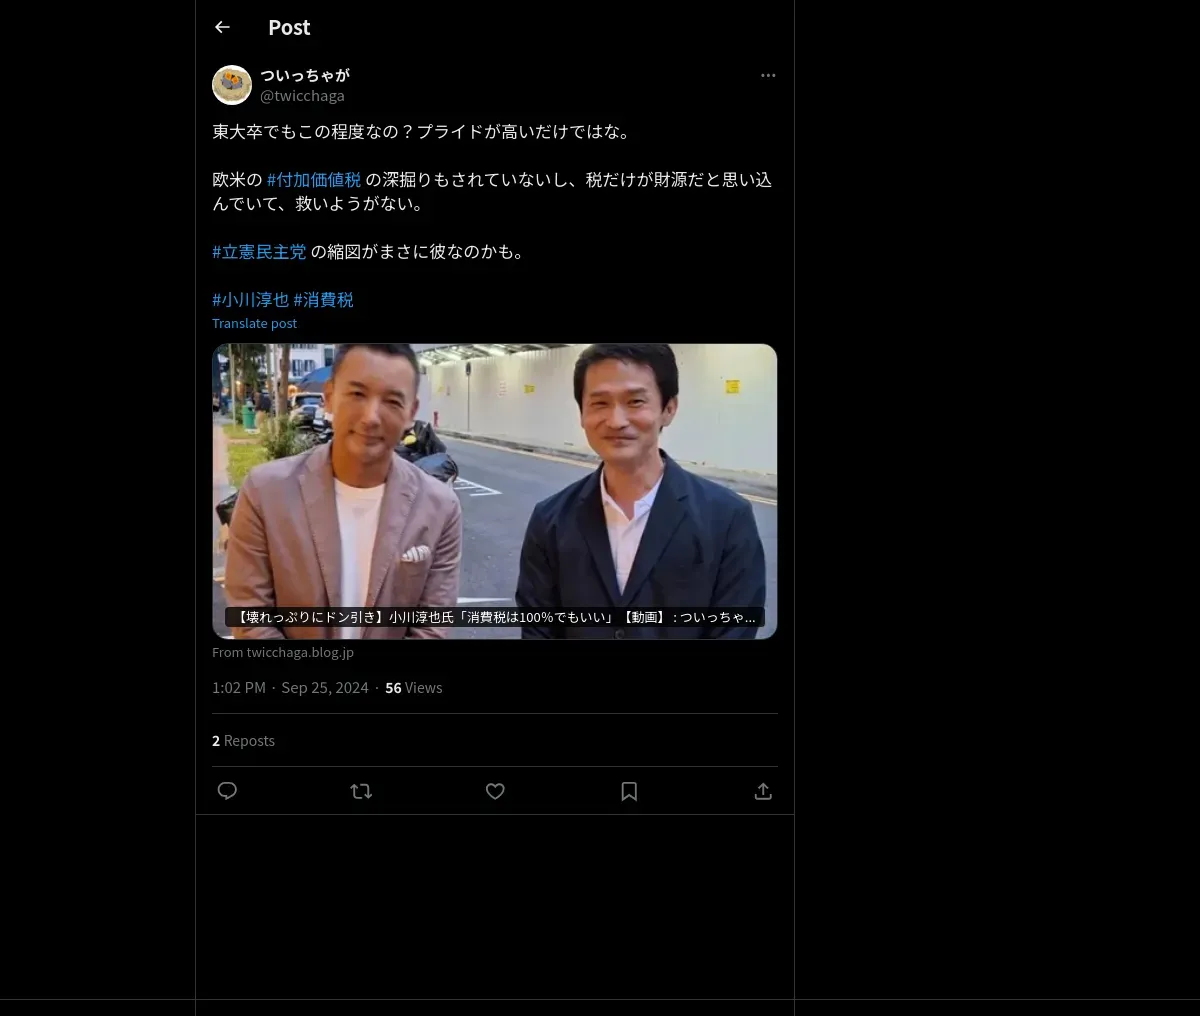Image resolution: width=1200 pixels, height=1016 pixels.
Task: Open the #消費税 hashtag
Action: click(323, 300)
